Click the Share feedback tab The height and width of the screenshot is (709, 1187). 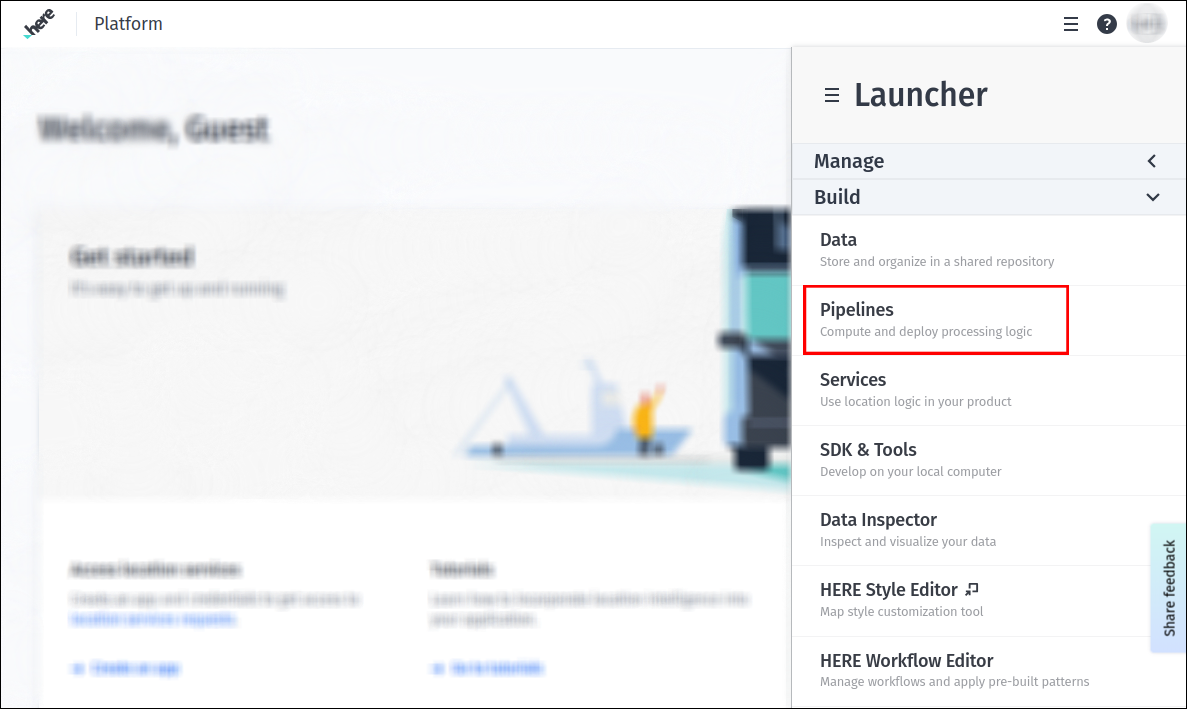coord(1168,588)
